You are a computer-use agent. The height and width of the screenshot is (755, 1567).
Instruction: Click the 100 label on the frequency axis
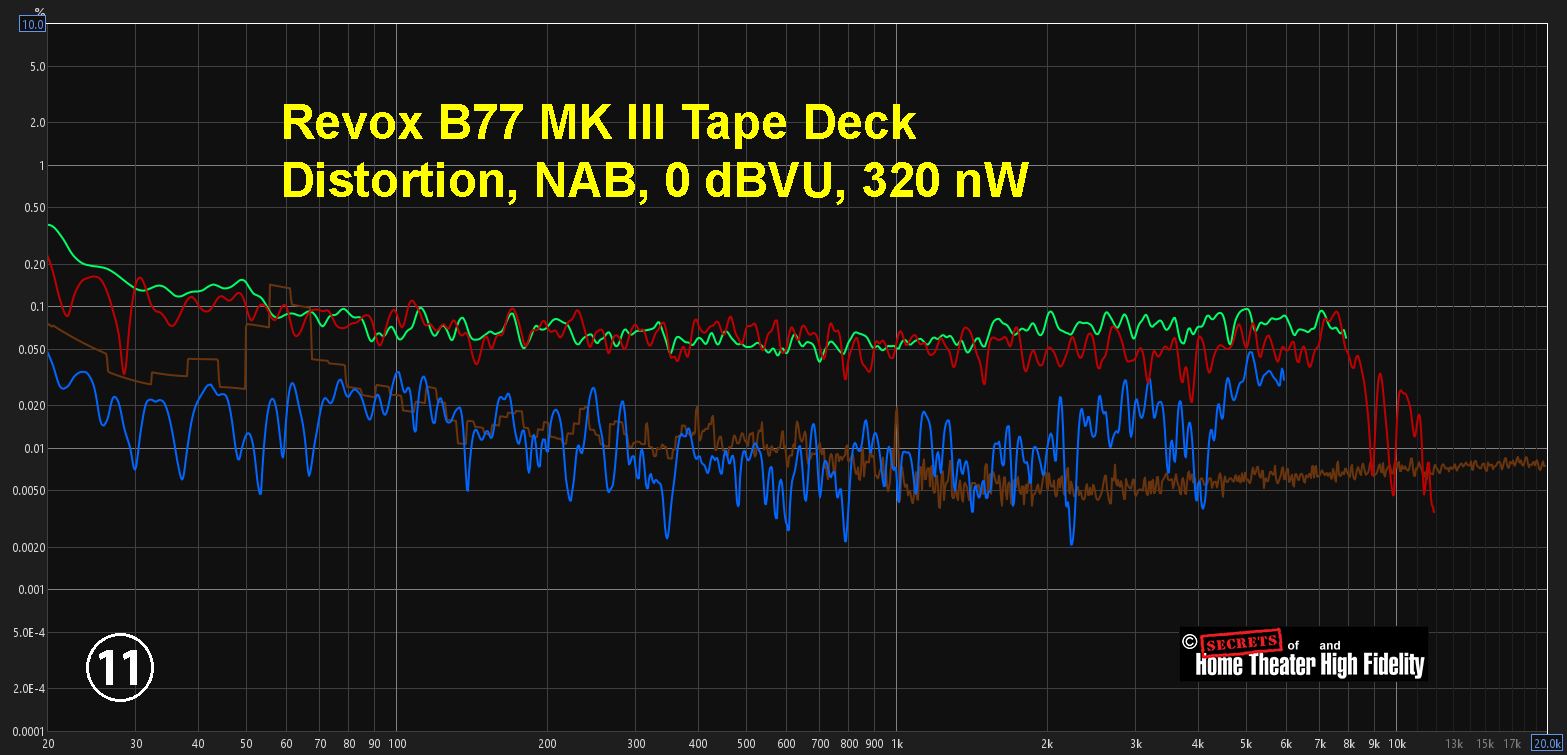click(397, 744)
